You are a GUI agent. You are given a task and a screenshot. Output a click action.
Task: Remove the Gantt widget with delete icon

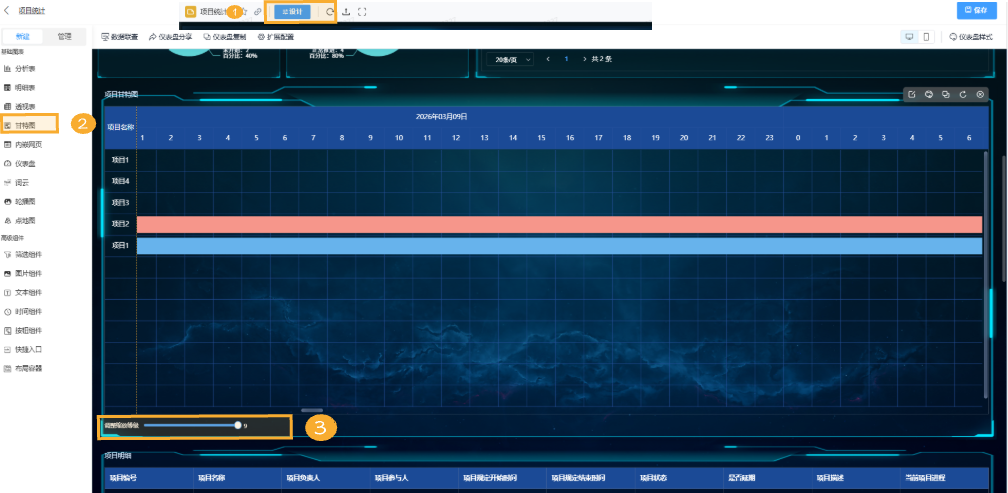[x=980, y=95]
